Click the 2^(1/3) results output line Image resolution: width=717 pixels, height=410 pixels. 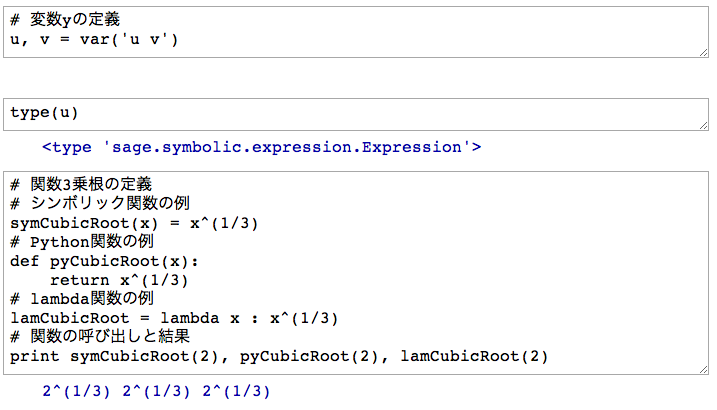[x=156, y=391]
